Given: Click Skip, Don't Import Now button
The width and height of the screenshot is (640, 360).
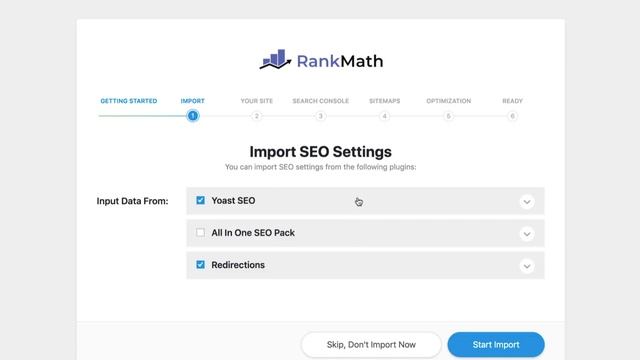Looking at the screenshot, I should [x=371, y=344].
